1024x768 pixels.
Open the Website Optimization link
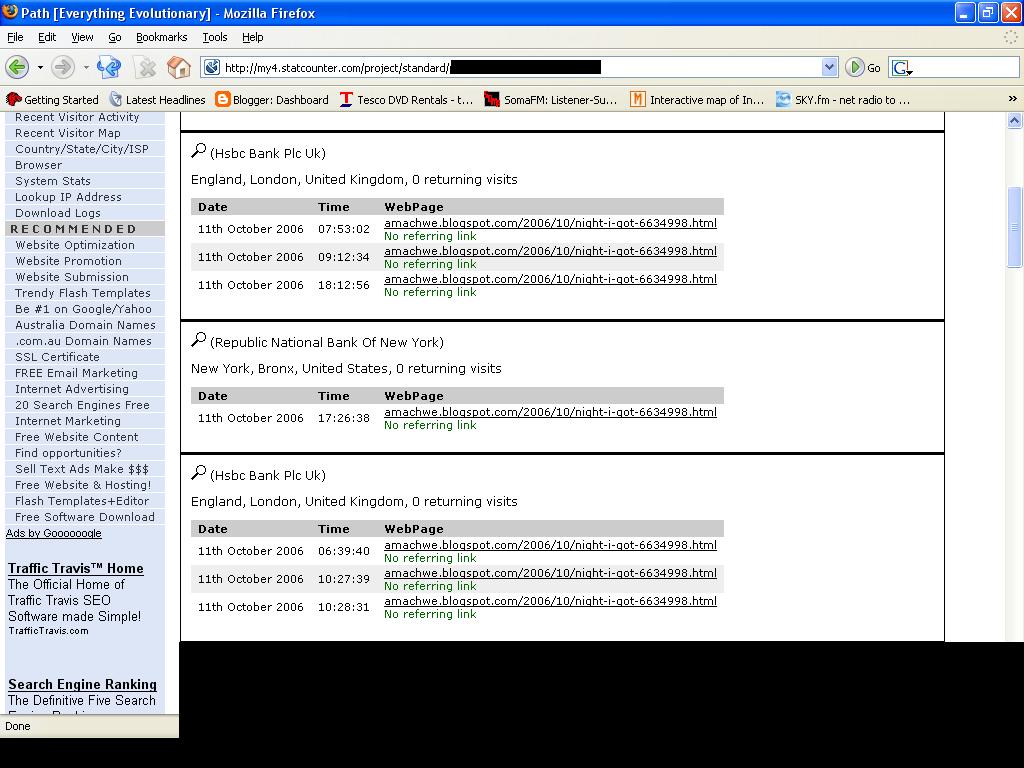coord(74,245)
